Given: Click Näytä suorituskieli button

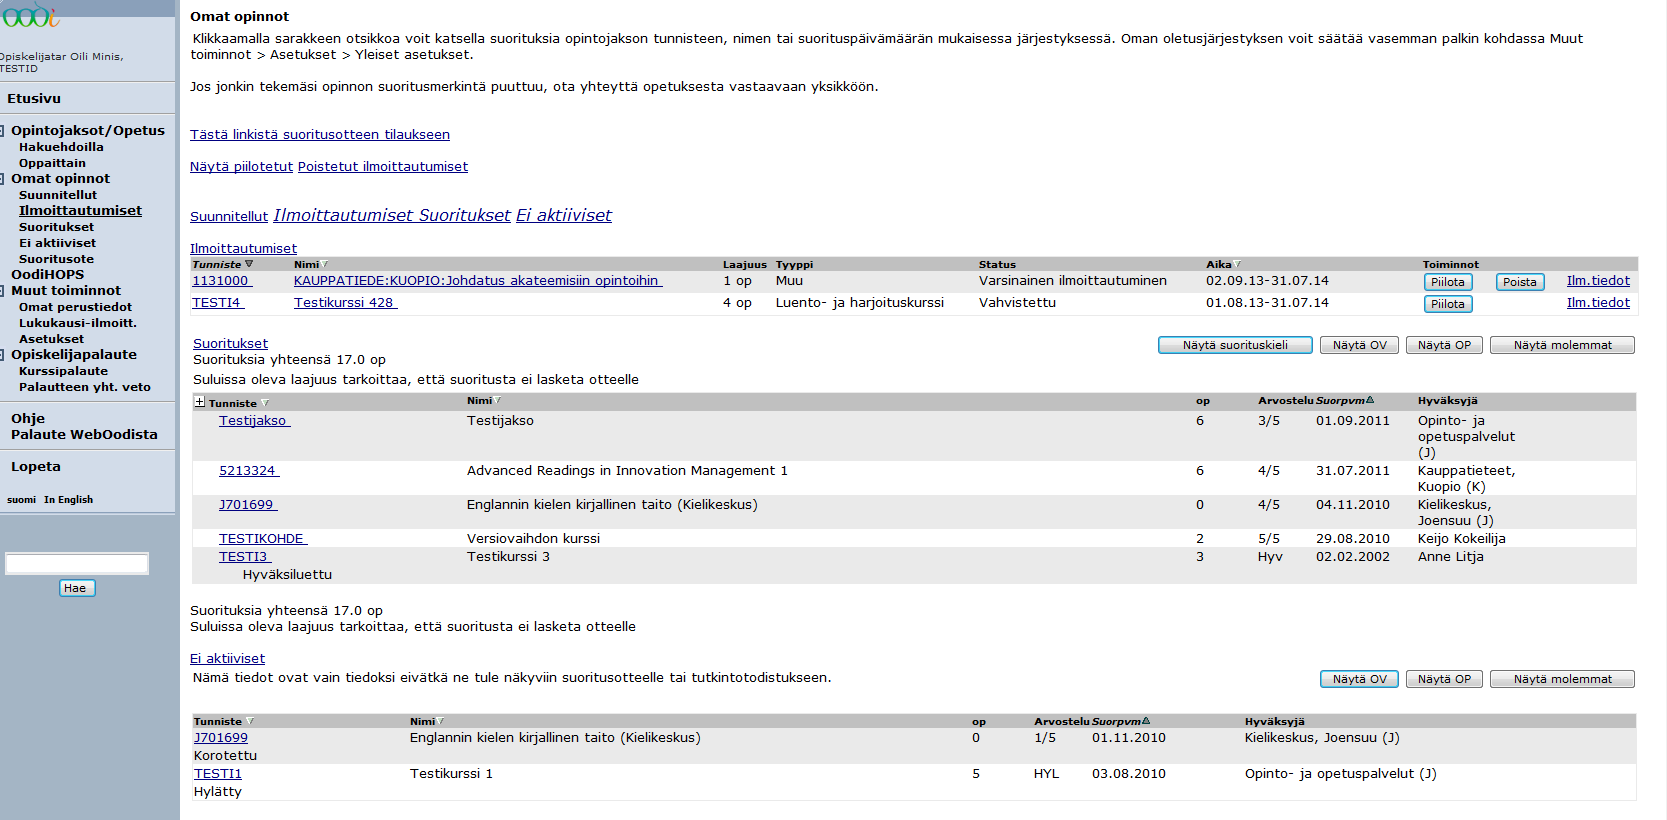Looking at the screenshot, I should click(x=1235, y=345).
